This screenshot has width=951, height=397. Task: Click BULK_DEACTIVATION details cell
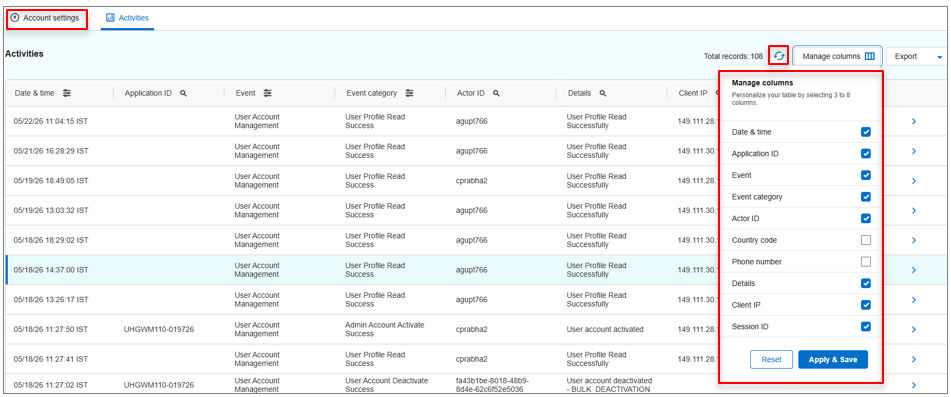tap(609, 385)
